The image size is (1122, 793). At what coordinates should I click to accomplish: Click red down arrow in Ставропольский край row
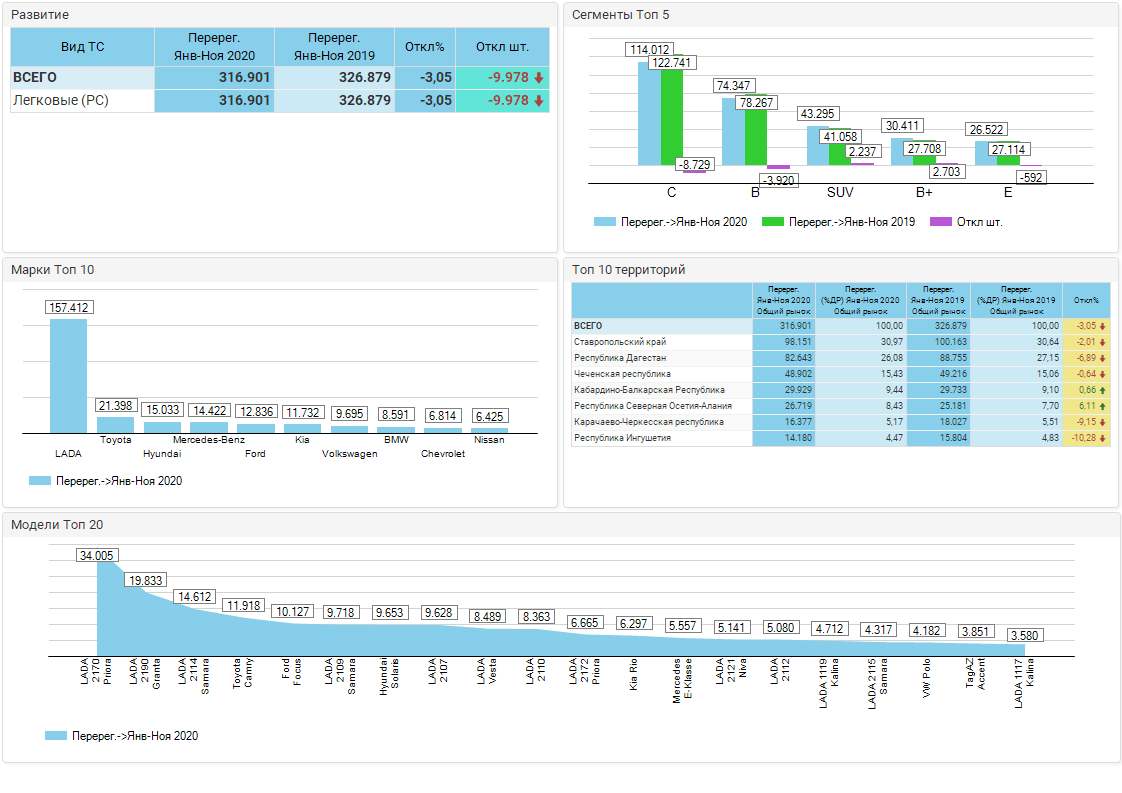[1102, 342]
